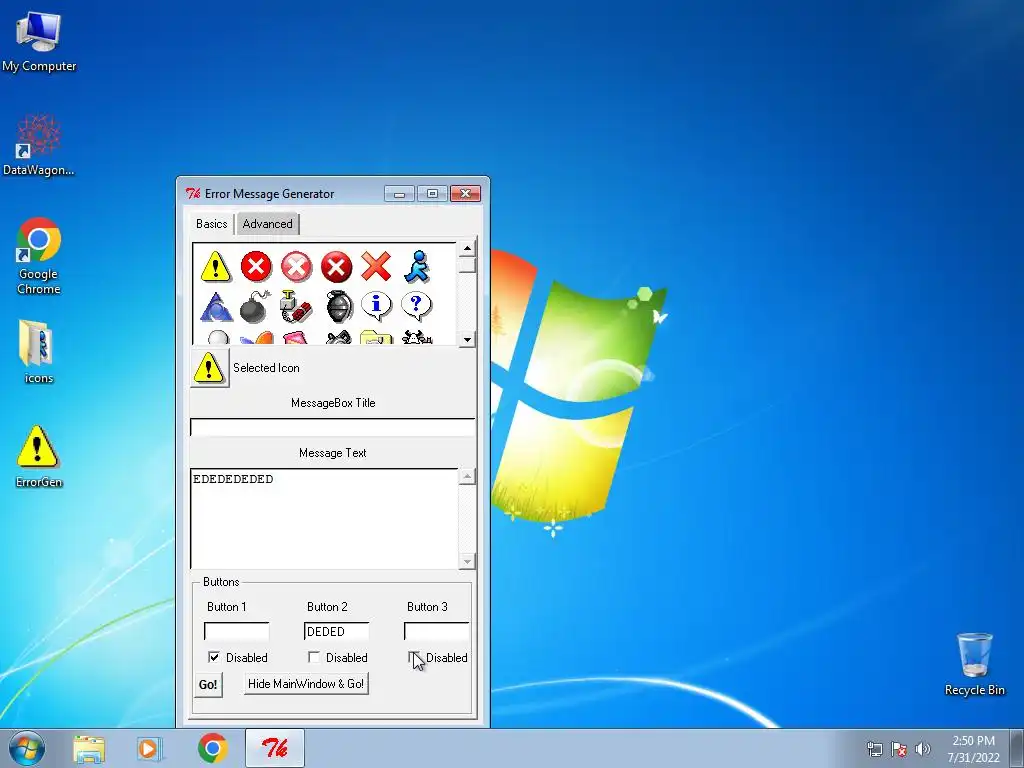The height and width of the screenshot is (768, 1024).
Task: Minimize the Error Message Generator window
Action: [399, 193]
